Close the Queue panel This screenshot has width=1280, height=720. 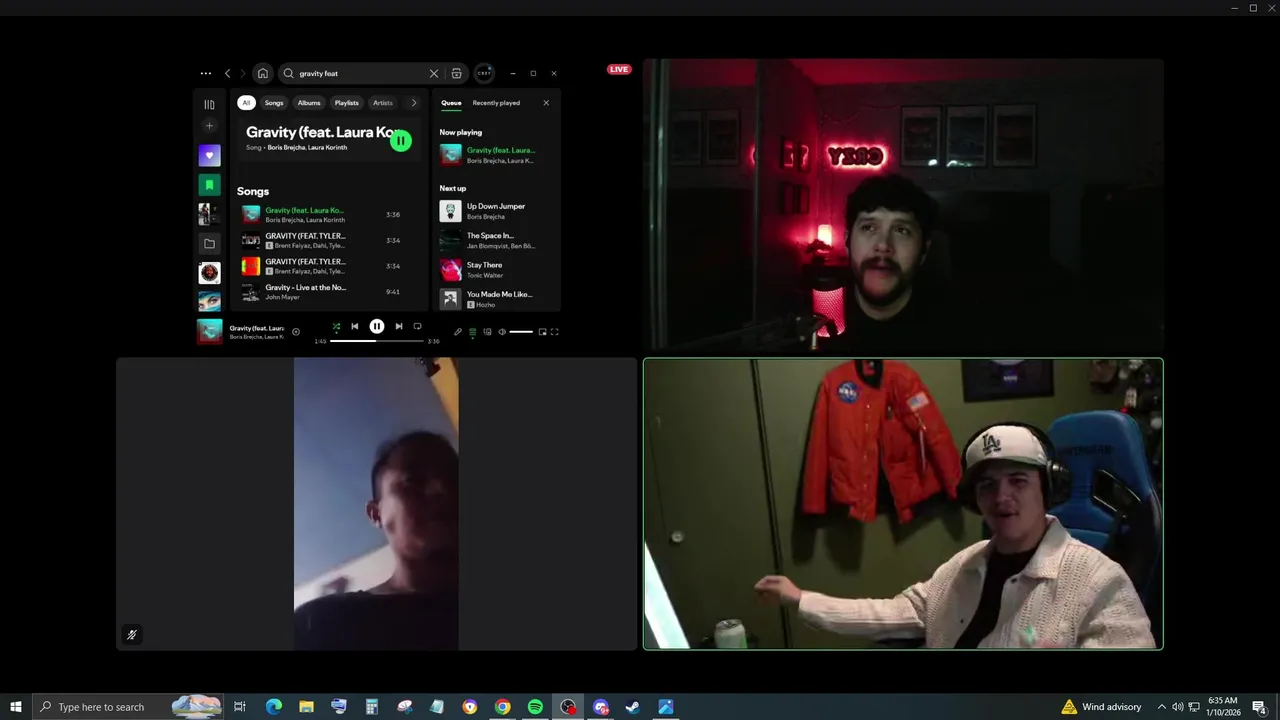(546, 103)
